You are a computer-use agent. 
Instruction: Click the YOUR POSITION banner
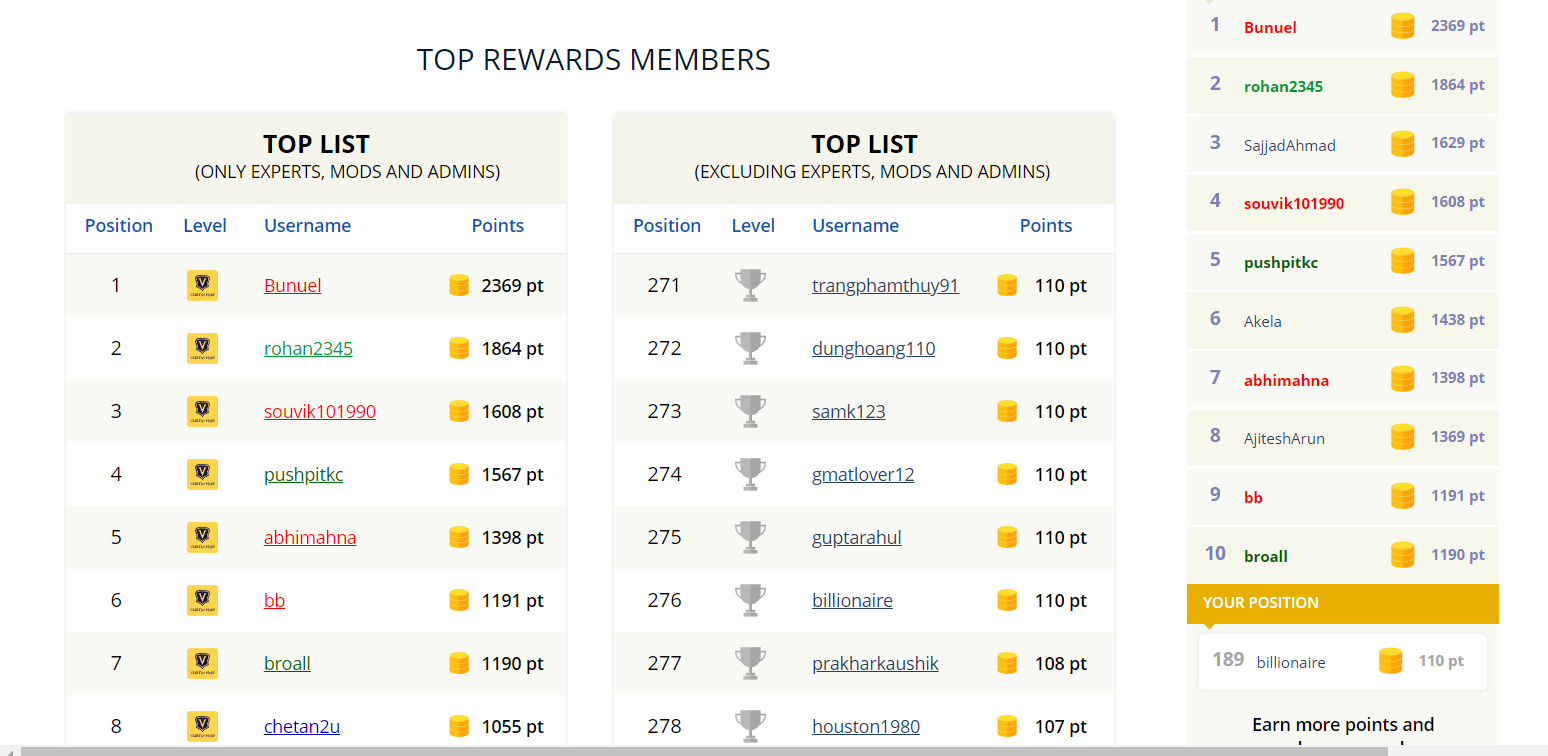tap(1343, 603)
